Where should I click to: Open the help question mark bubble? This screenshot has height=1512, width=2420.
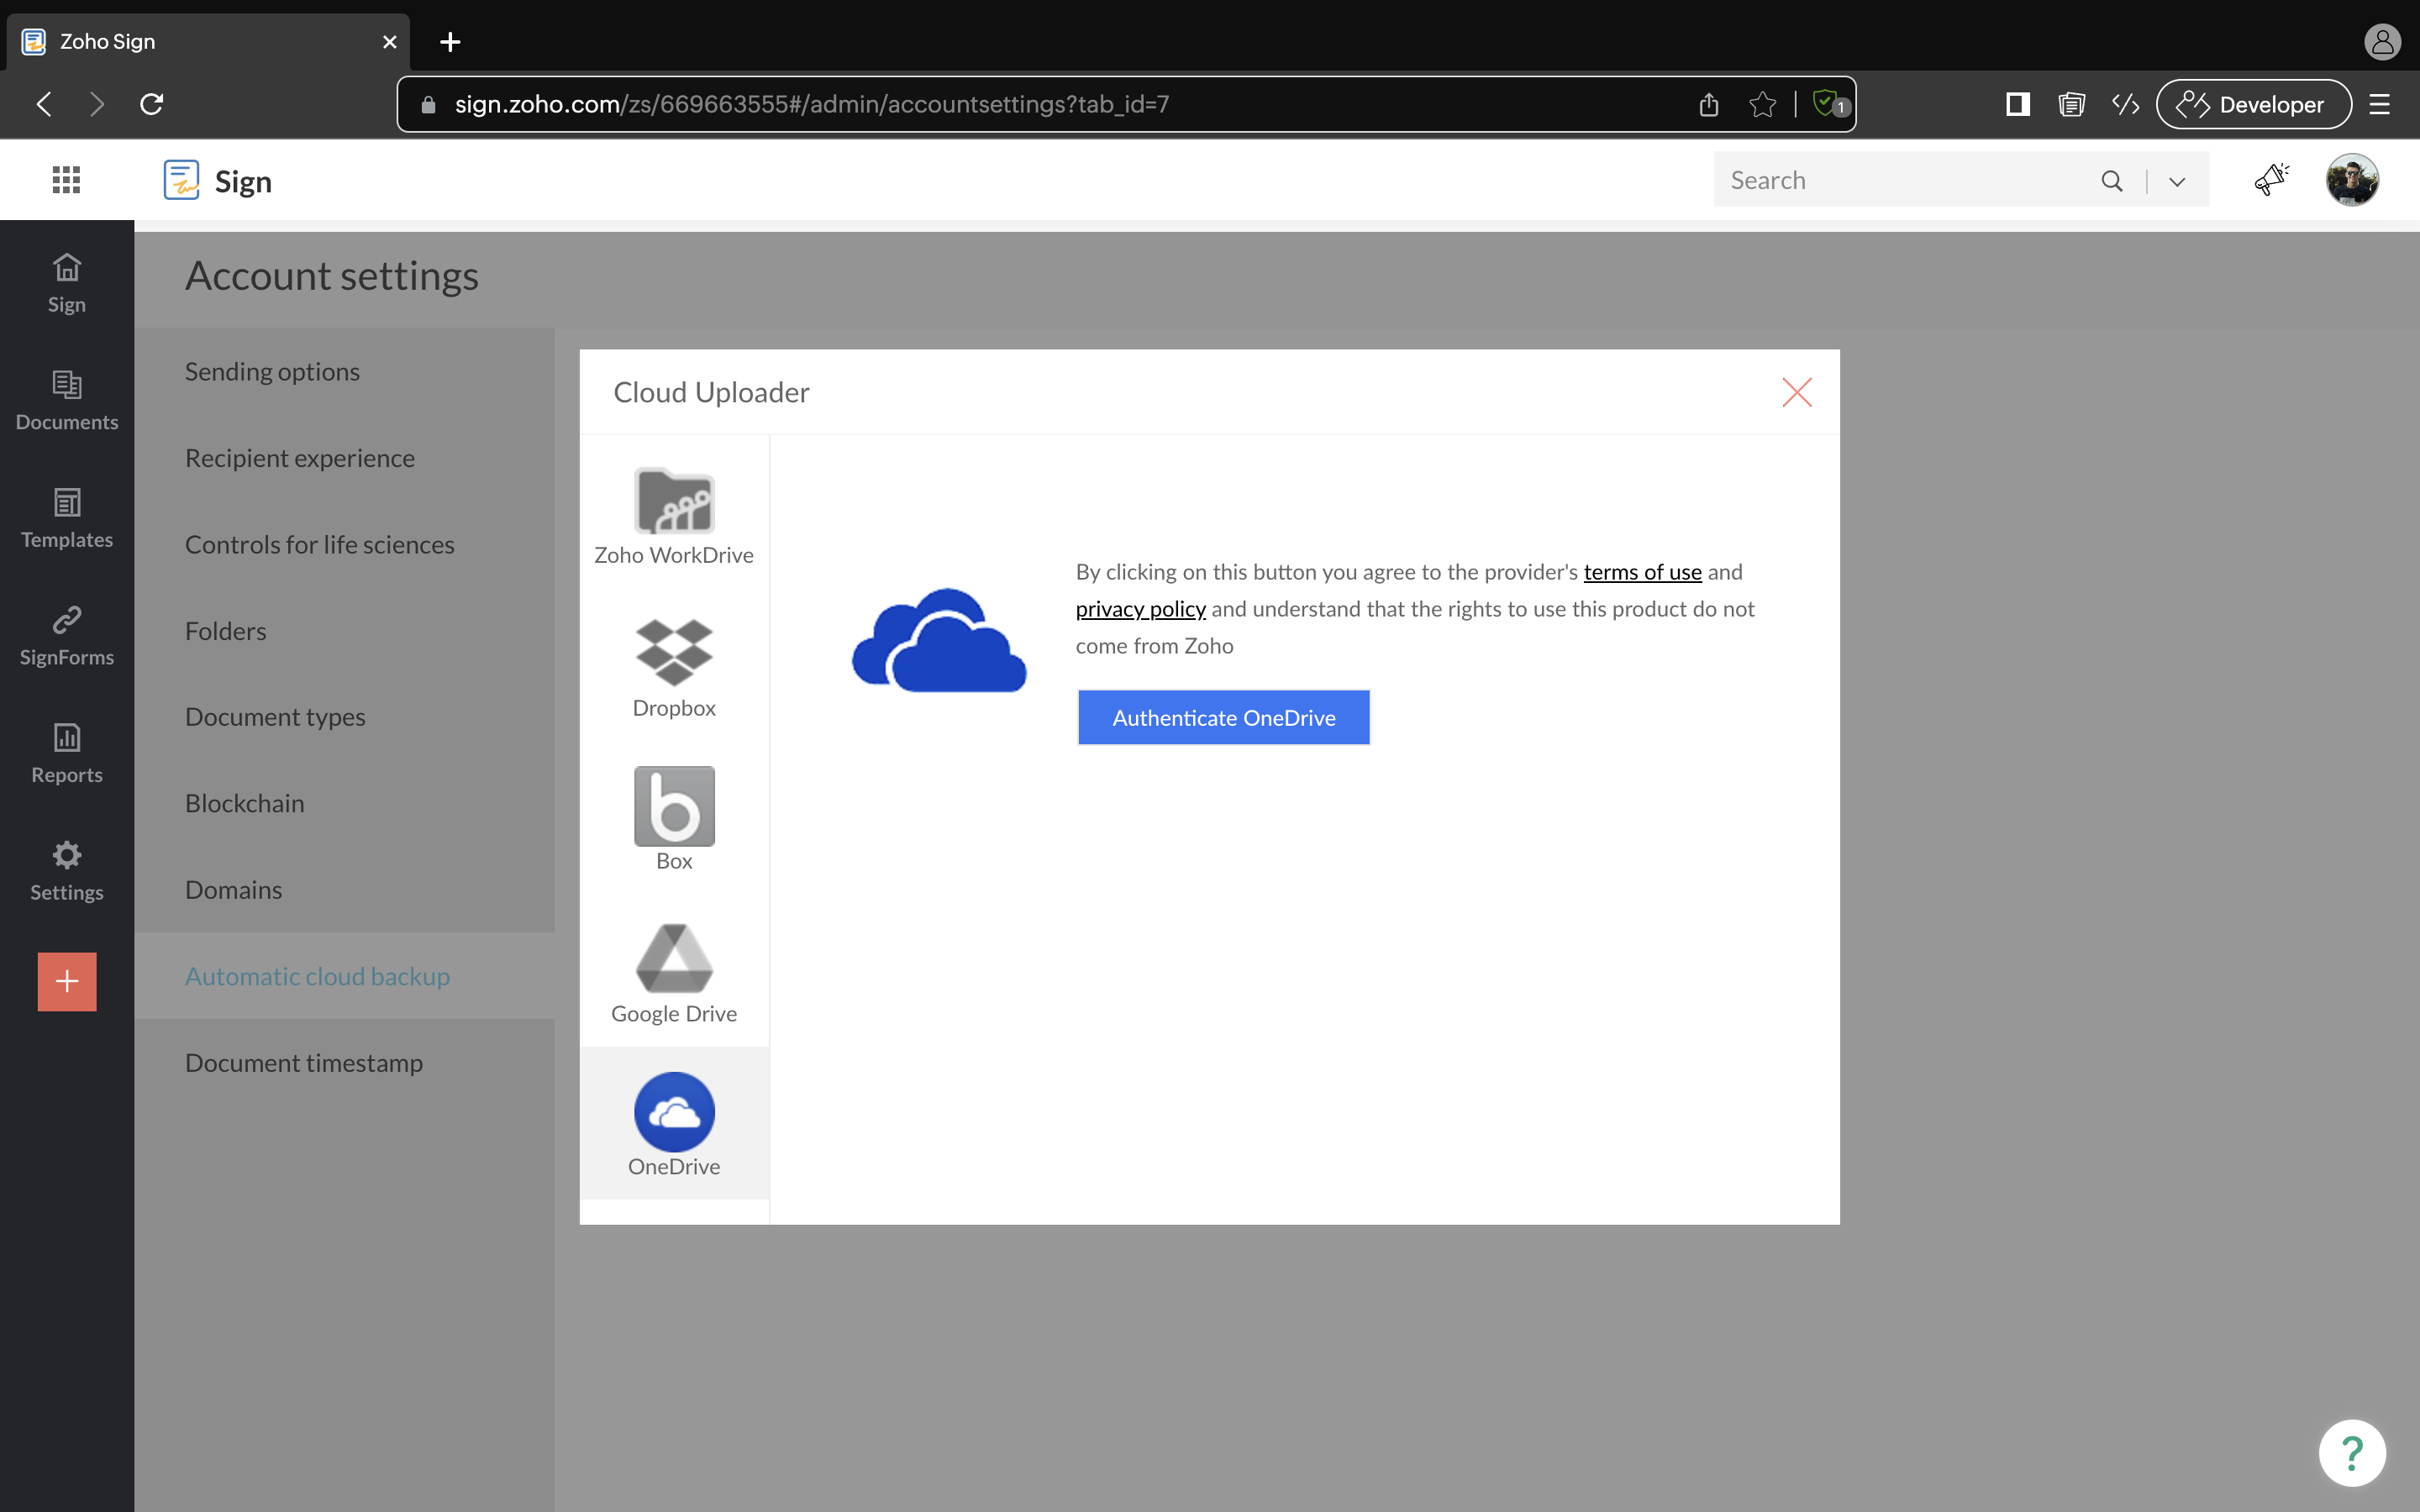(x=2351, y=1452)
